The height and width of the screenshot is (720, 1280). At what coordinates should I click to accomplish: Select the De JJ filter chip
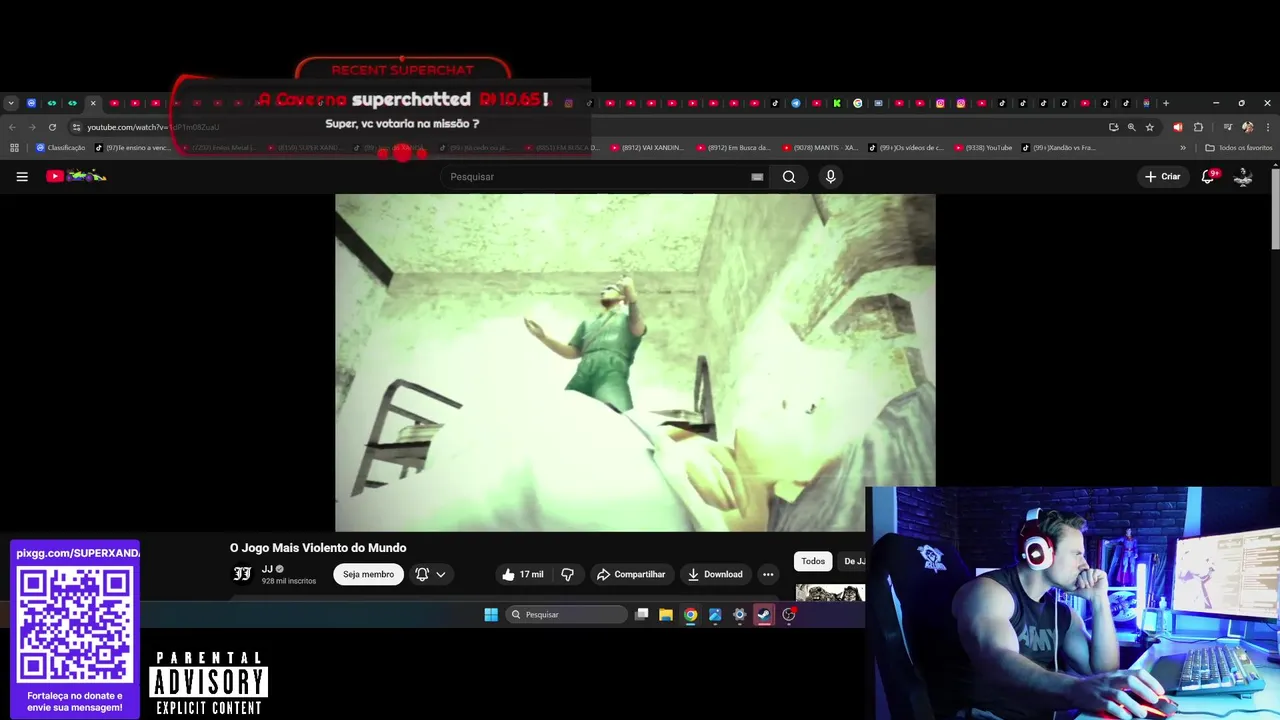point(853,561)
